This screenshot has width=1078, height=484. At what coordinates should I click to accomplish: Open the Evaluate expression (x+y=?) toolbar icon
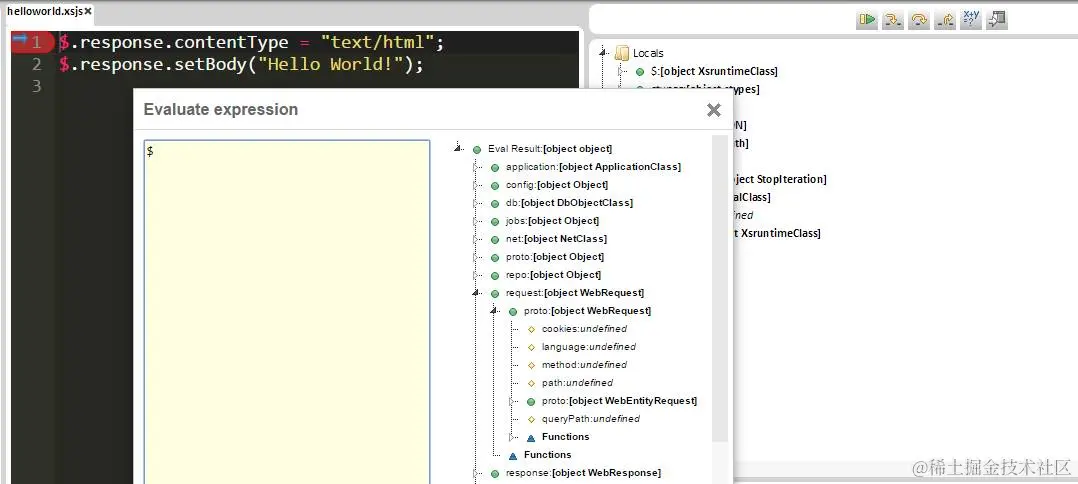click(x=971, y=19)
